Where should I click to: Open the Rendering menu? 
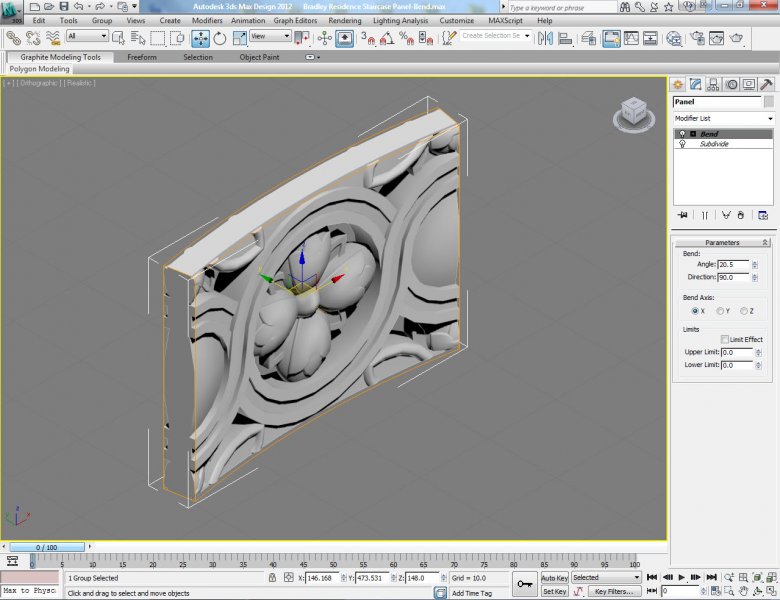tap(345, 20)
